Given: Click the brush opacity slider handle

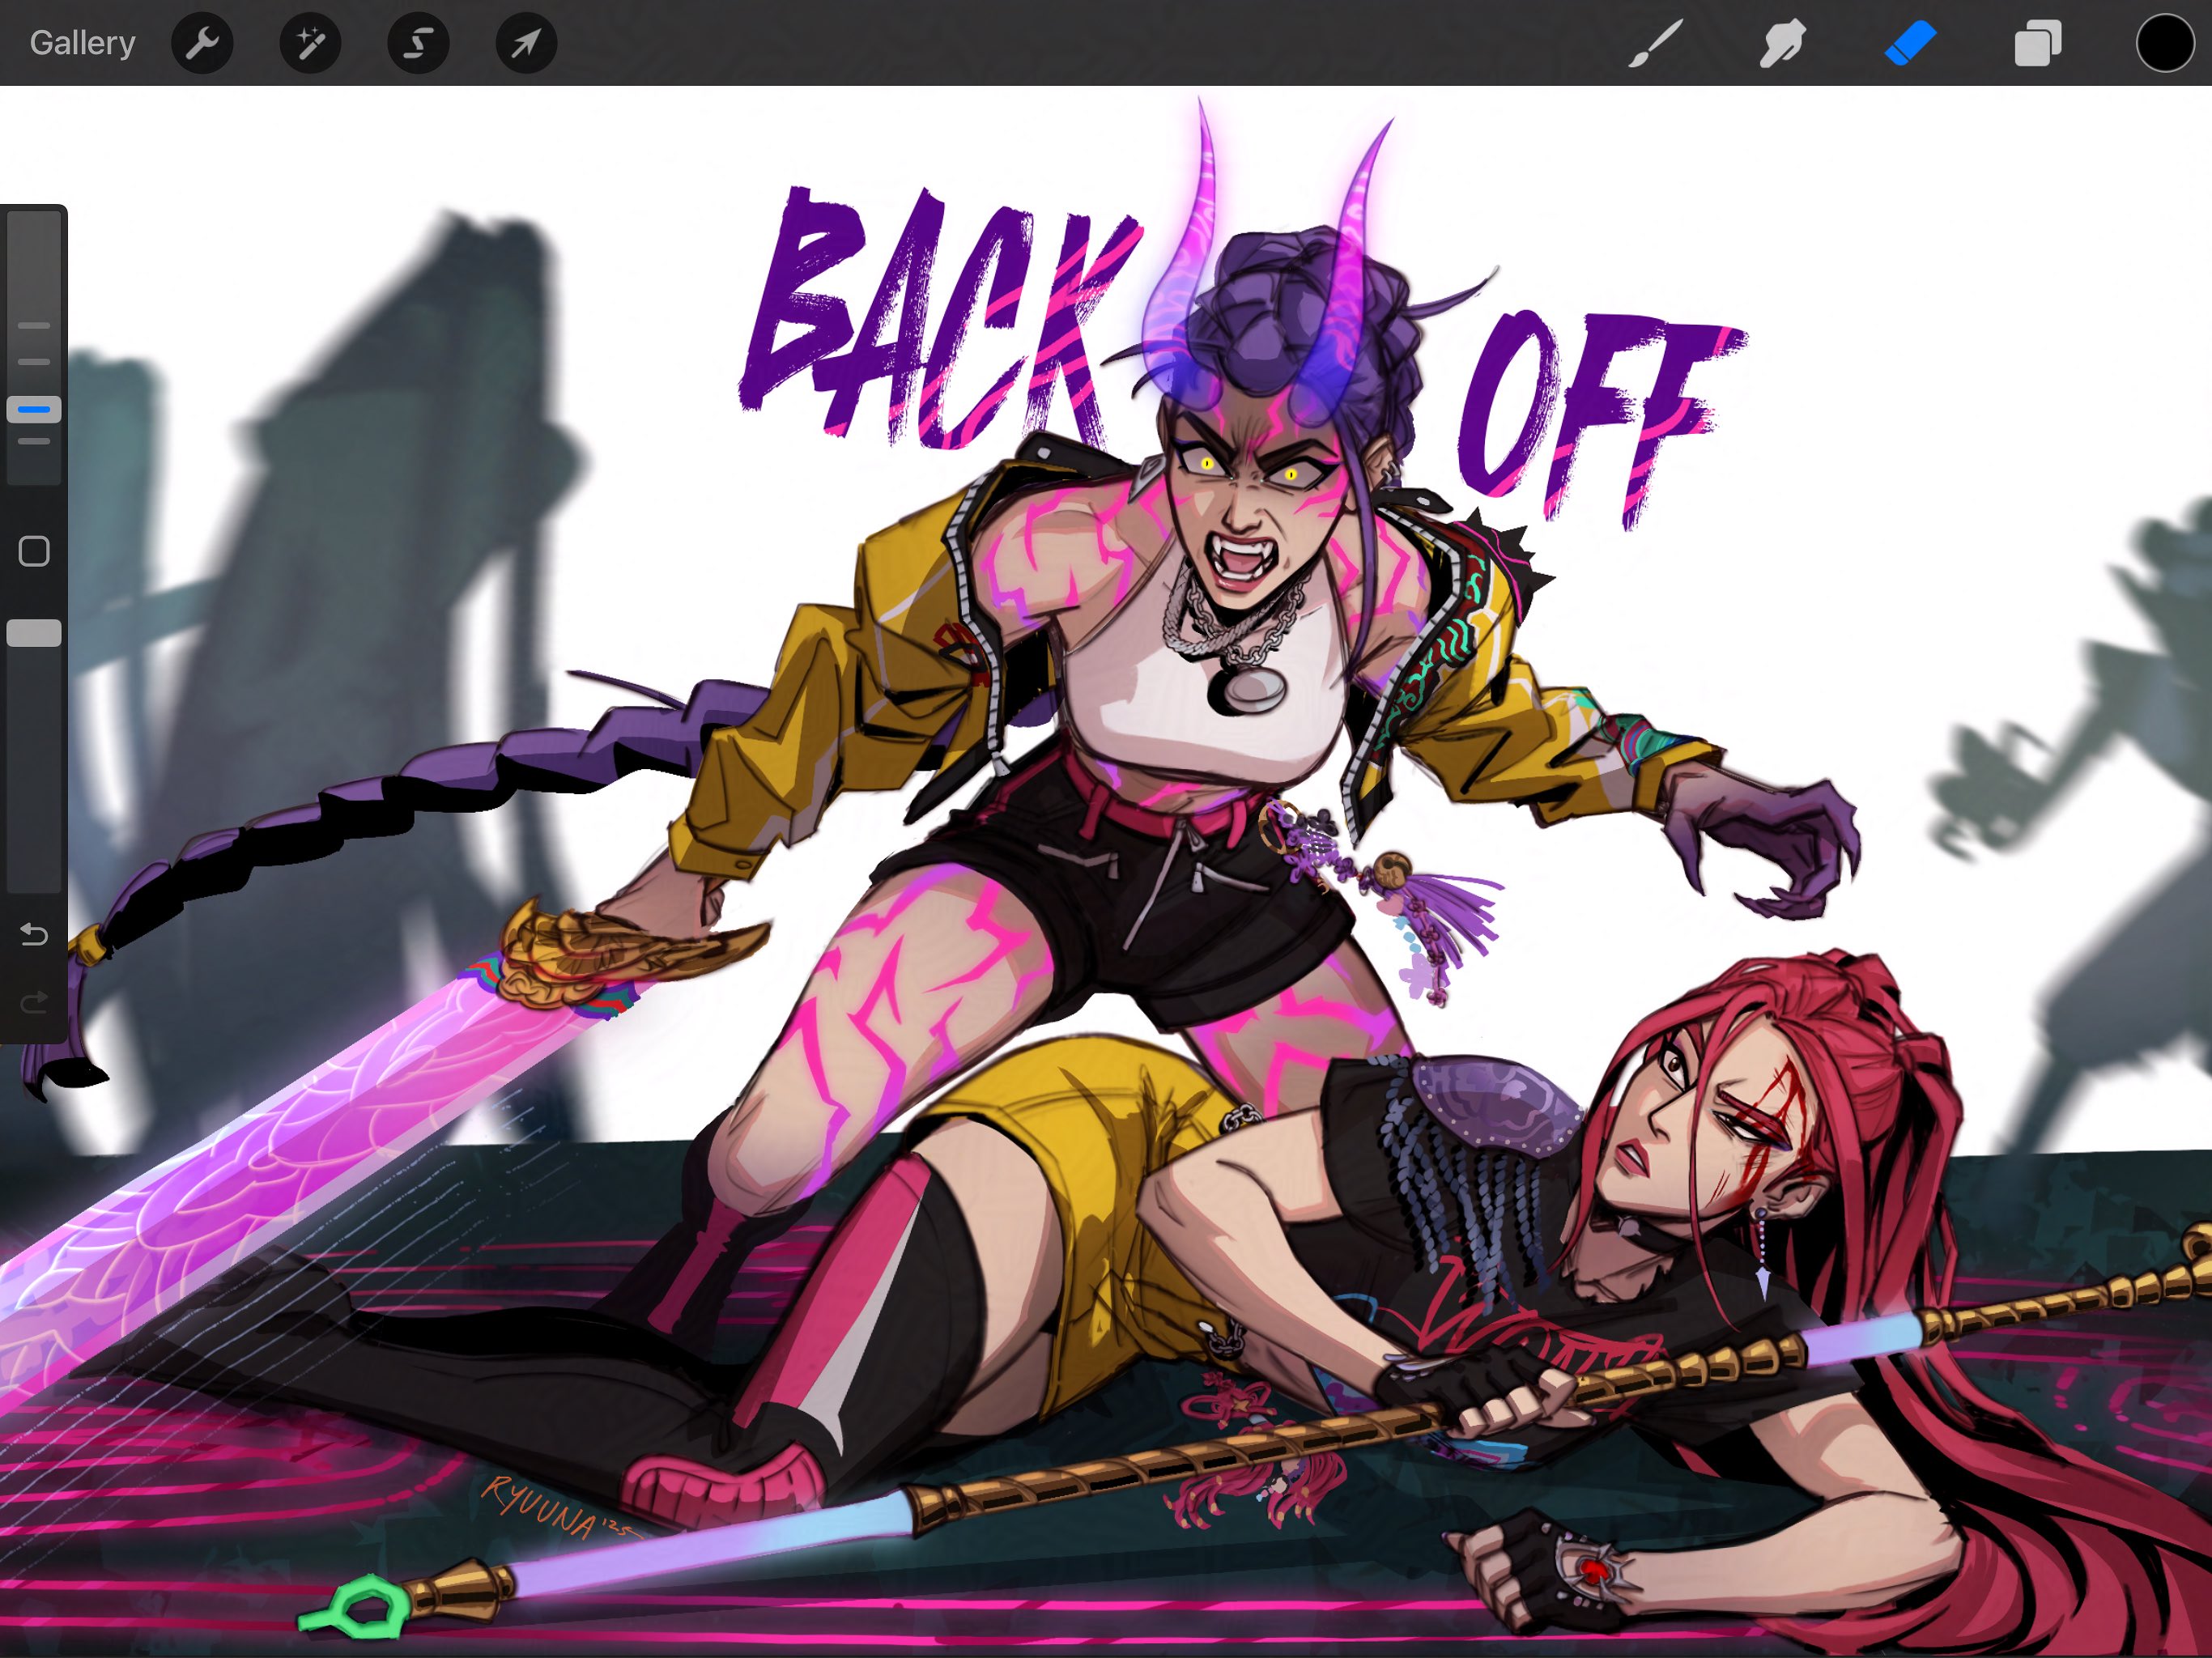Looking at the screenshot, I should click(34, 633).
